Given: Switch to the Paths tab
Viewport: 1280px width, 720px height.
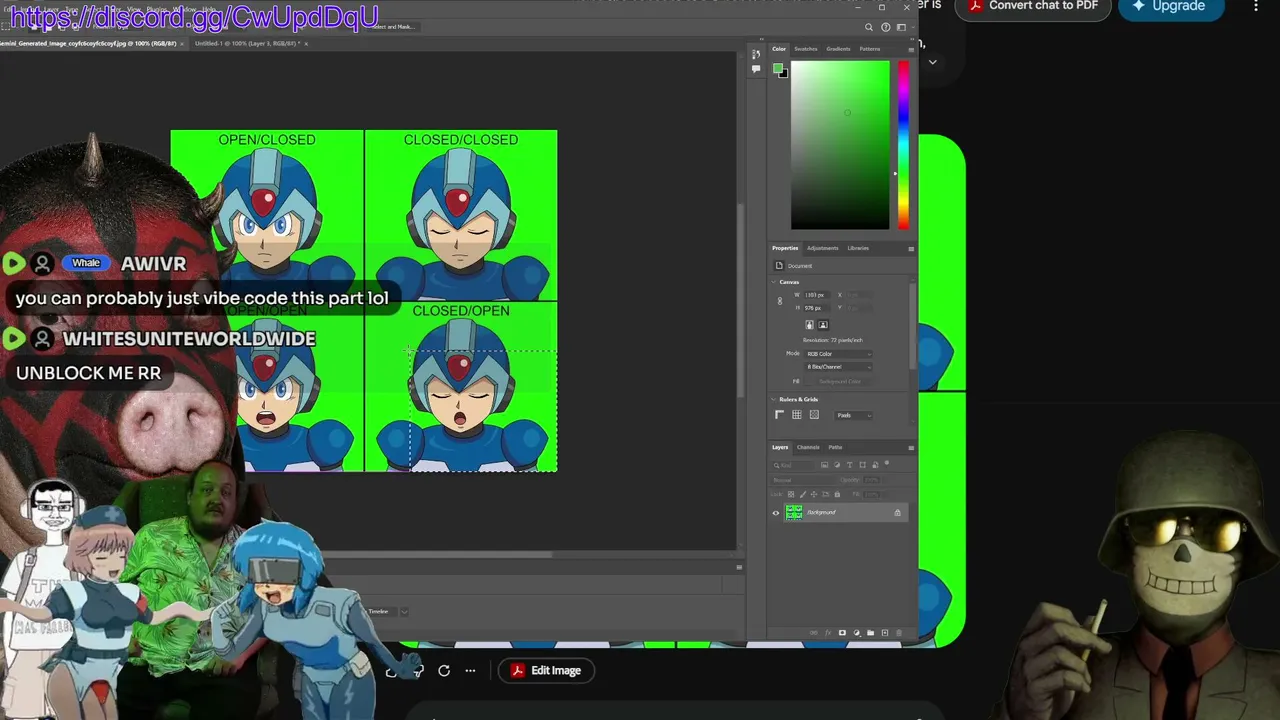Looking at the screenshot, I should [835, 447].
